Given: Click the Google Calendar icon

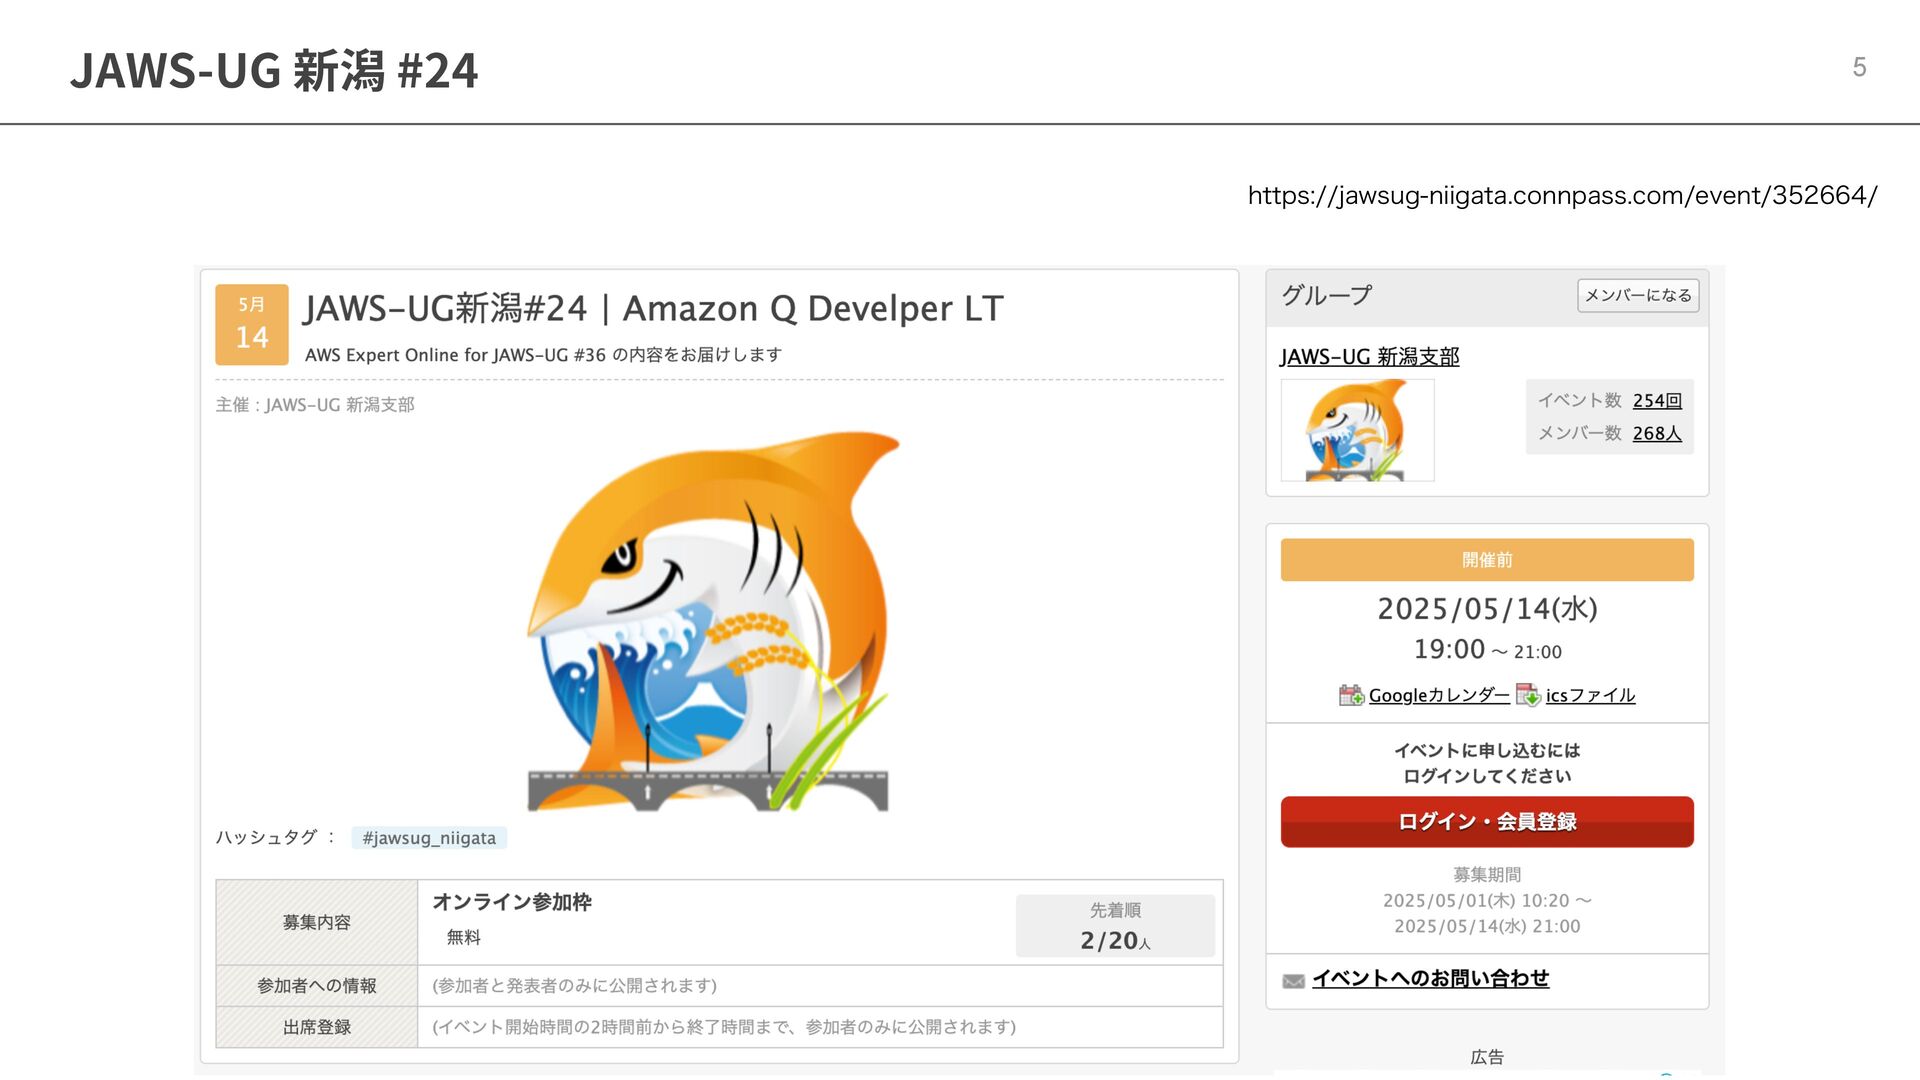Looking at the screenshot, I should [x=1351, y=695].
